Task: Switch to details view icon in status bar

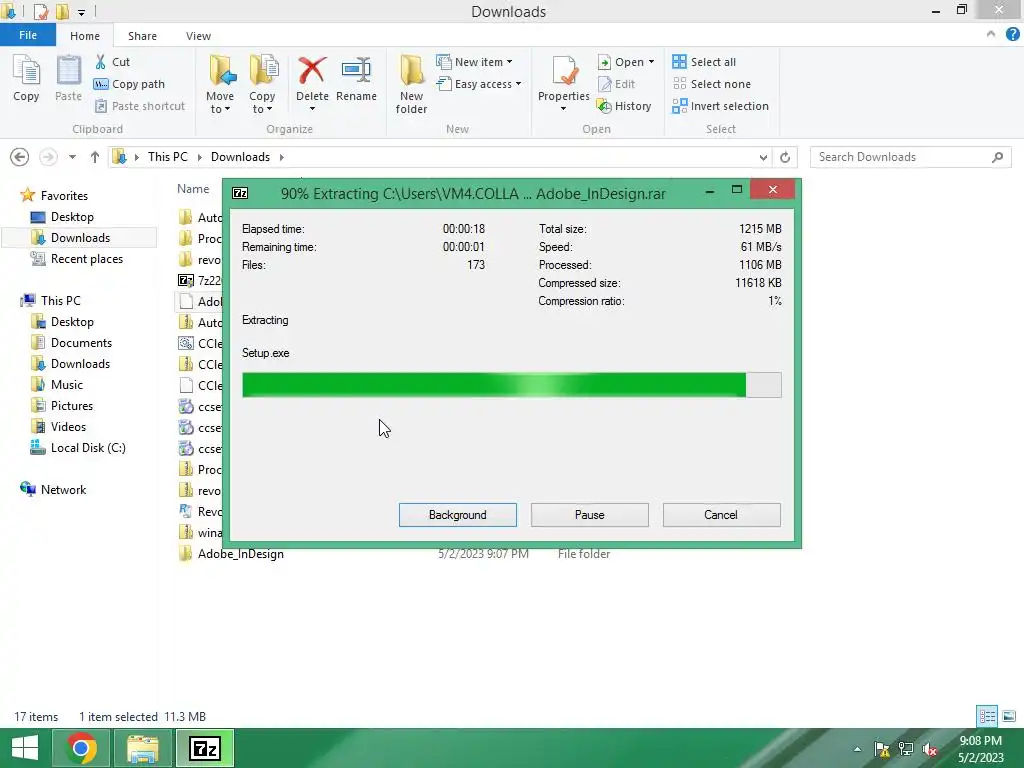Action: 987,716
